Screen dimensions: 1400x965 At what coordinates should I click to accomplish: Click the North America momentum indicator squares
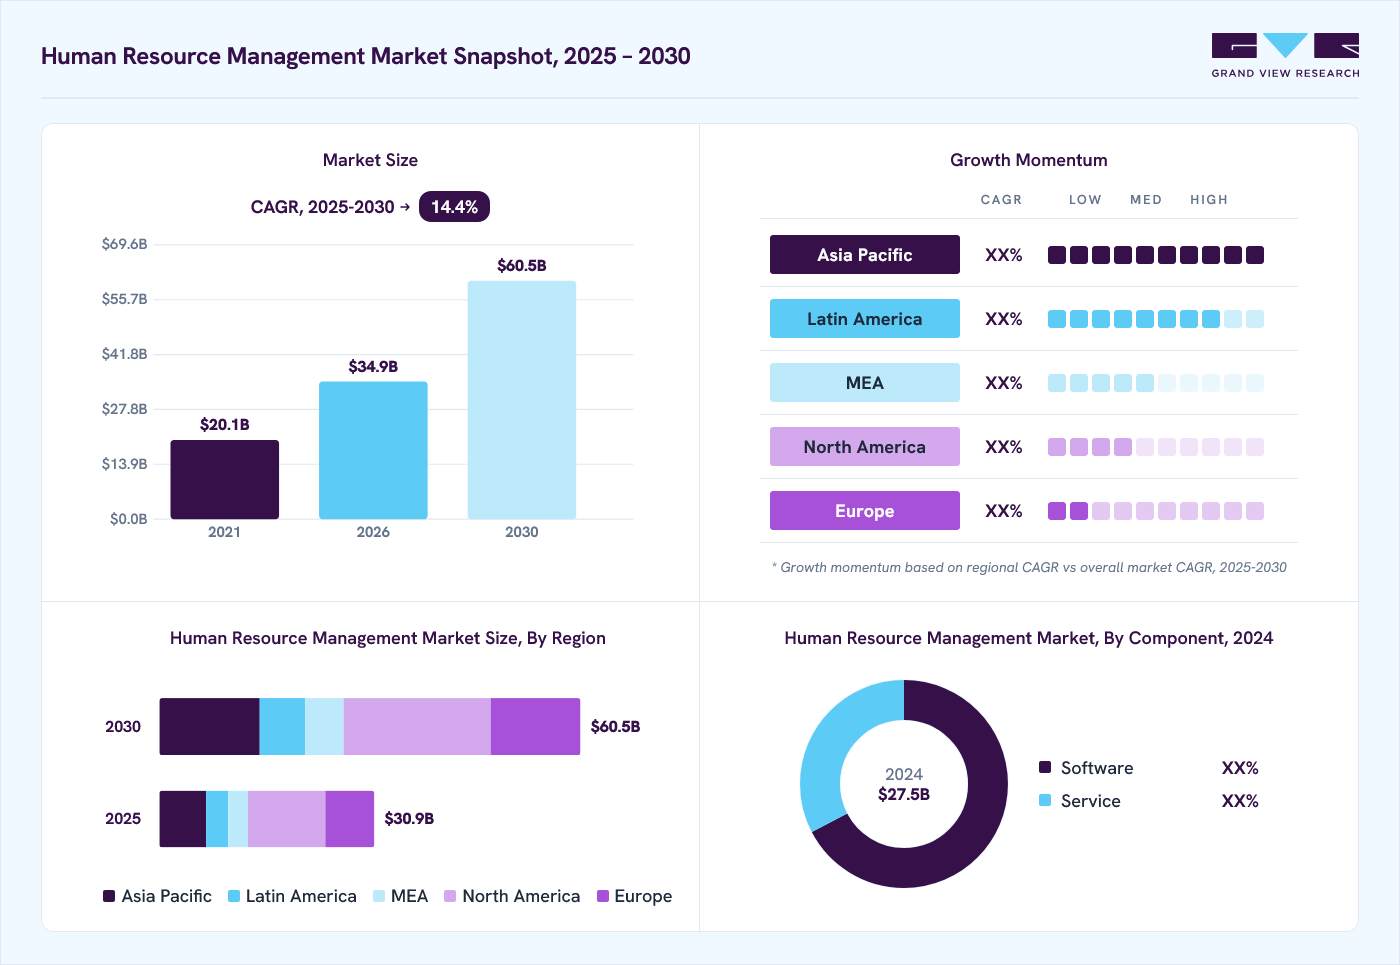[1156, 447]
